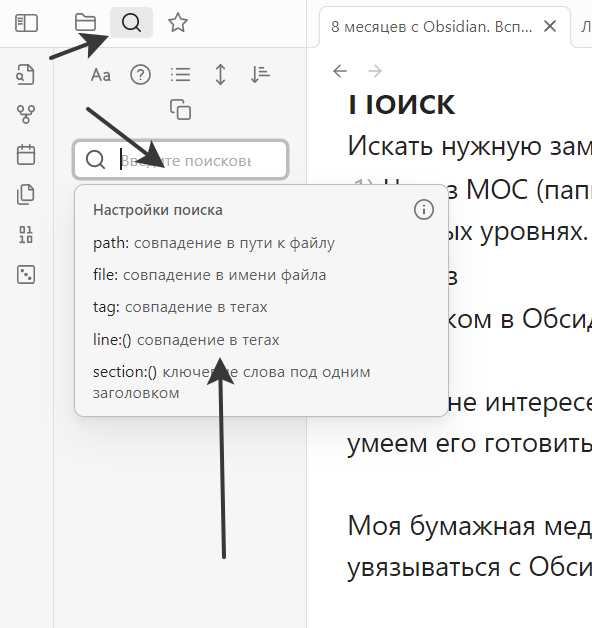Open the sort order dropdown

click(x=260, y=75)
